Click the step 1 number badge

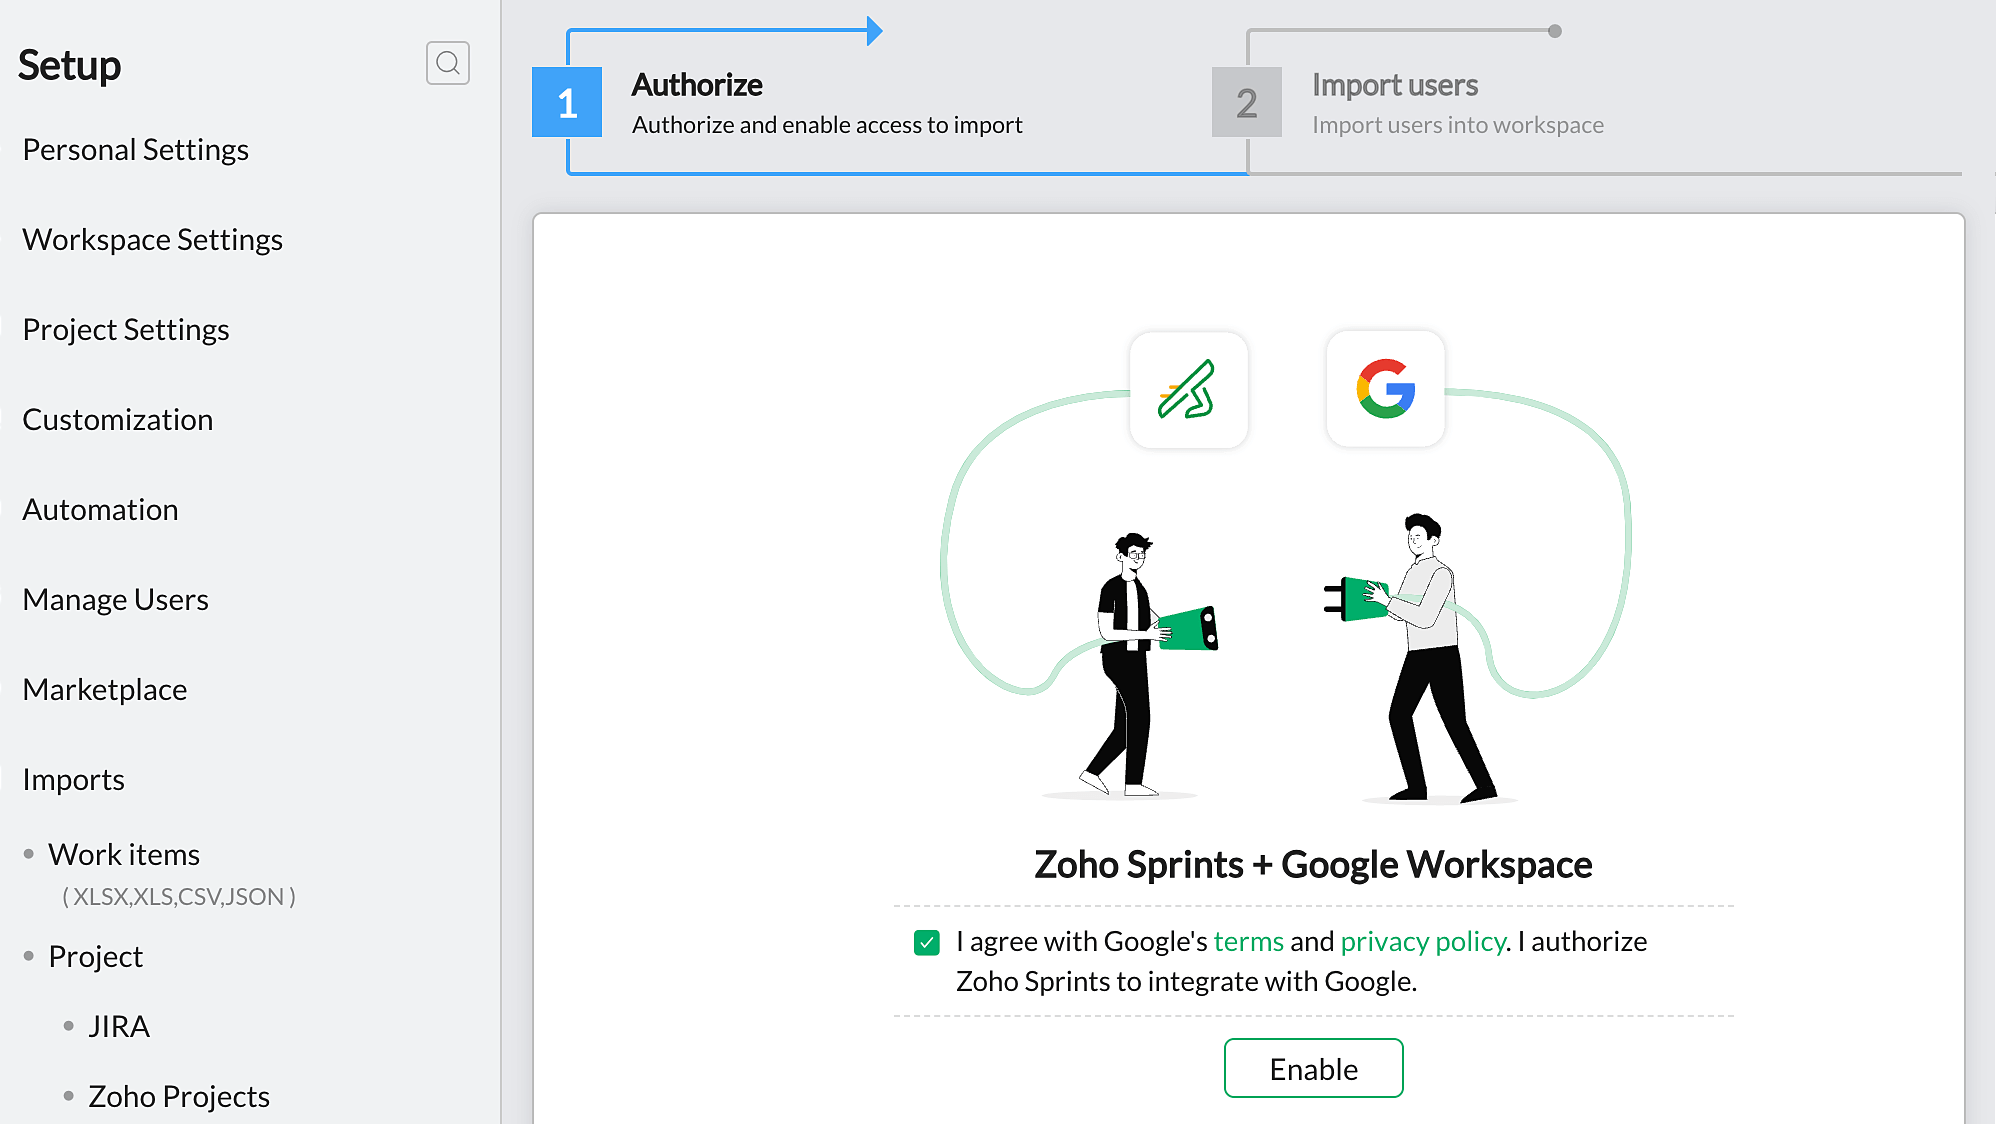pos(567,103)
